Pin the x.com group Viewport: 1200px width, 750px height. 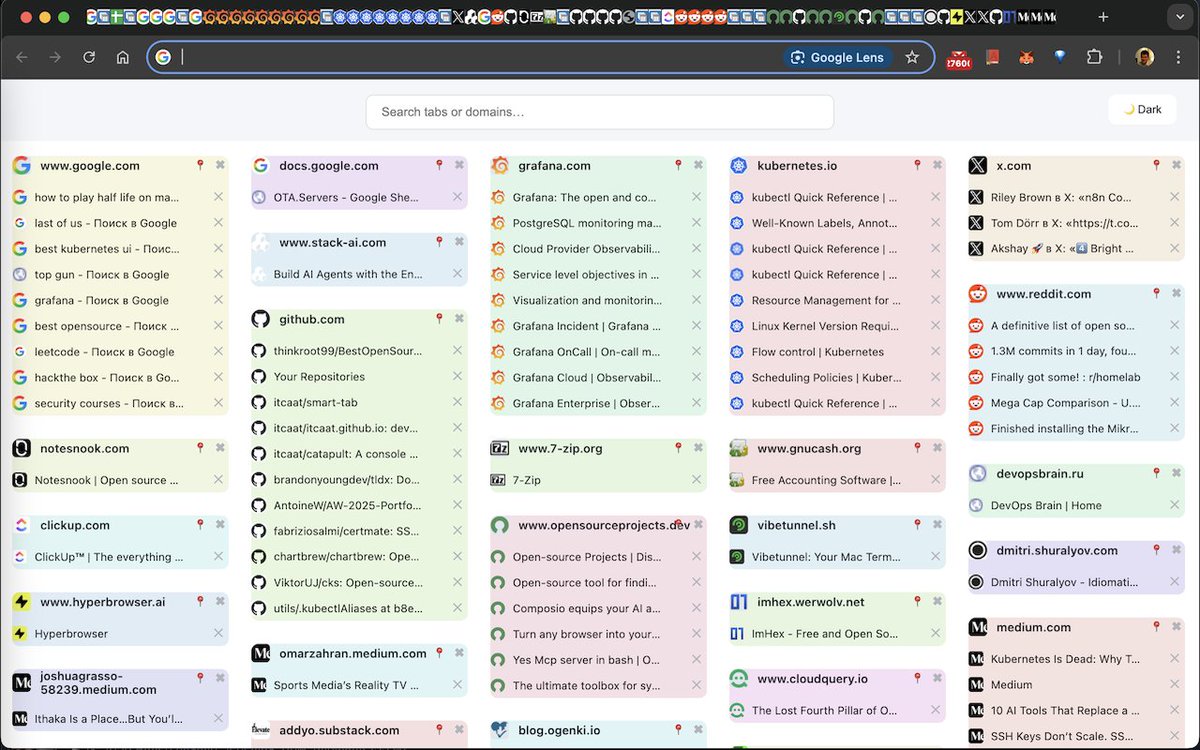[1156, 165]
